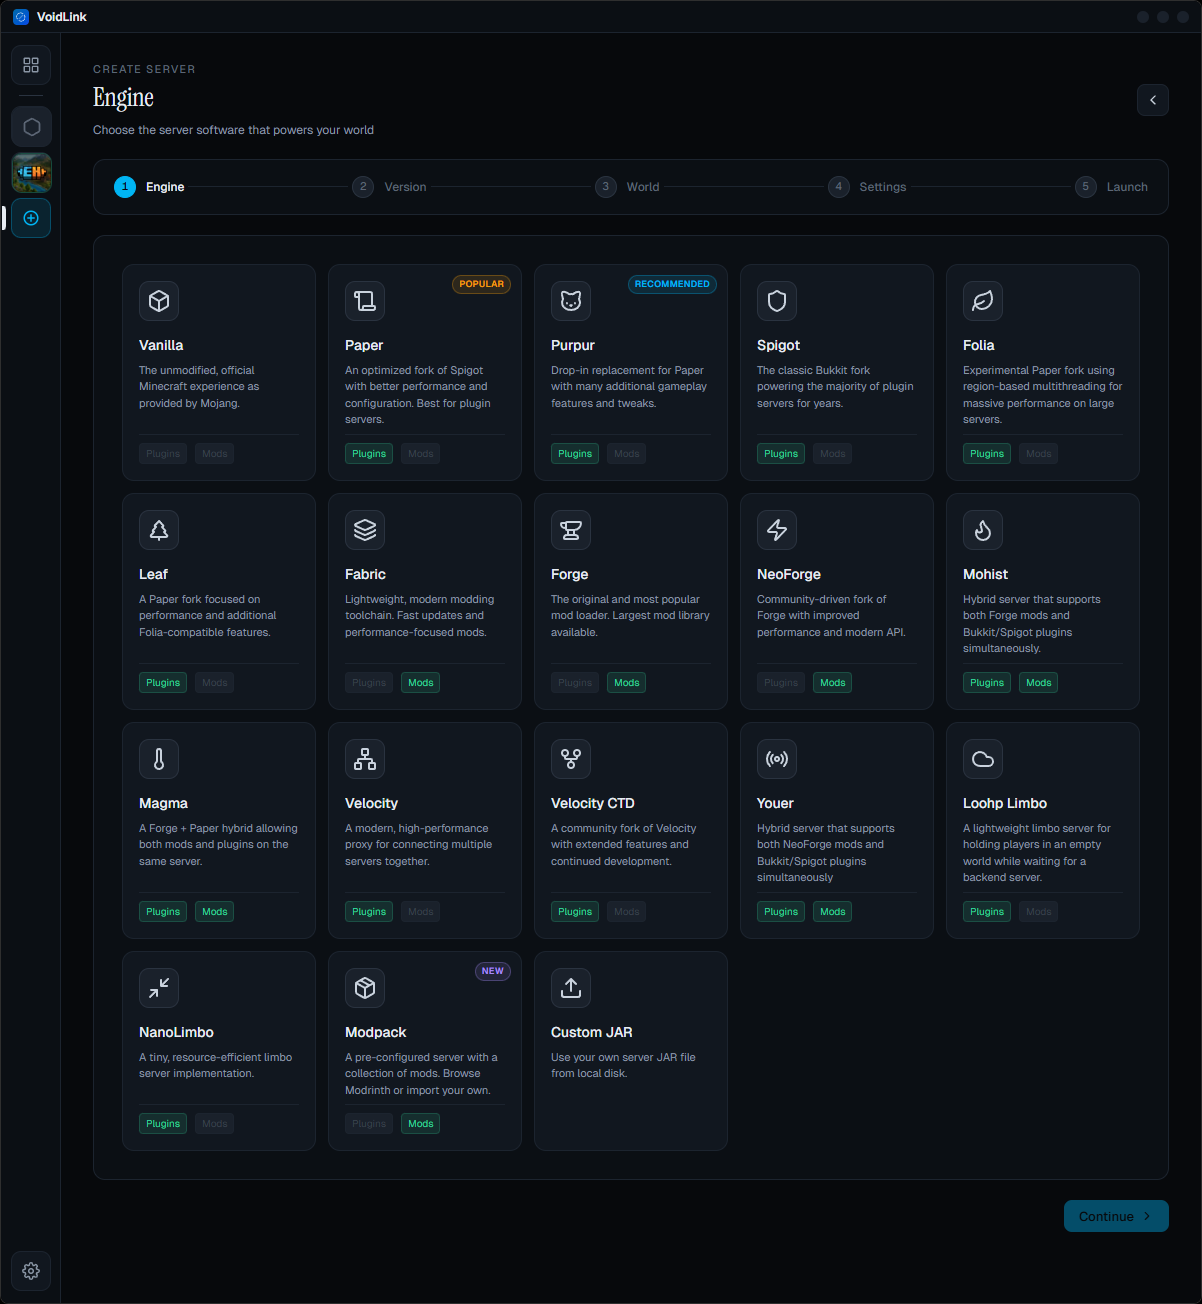The width and height of the screenshot is (1202, 1304).
Task: Click the Velocity CTD fork icon
Action: tap(571, 759)
